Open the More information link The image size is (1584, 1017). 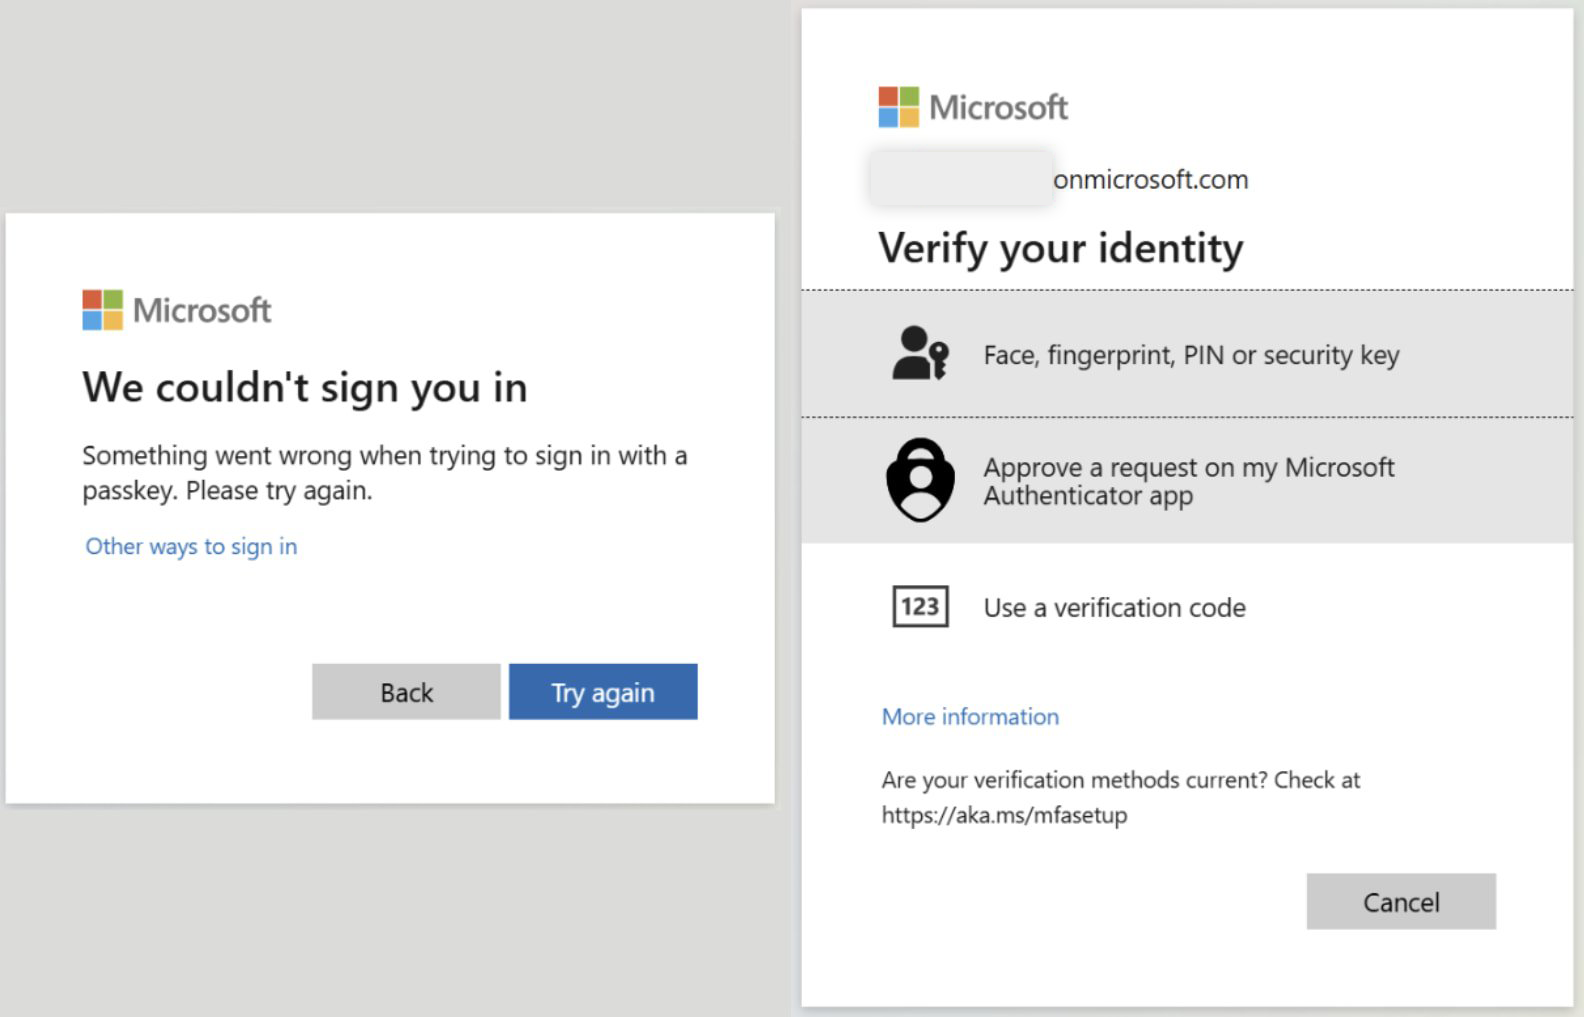click(x=970, y=716)
